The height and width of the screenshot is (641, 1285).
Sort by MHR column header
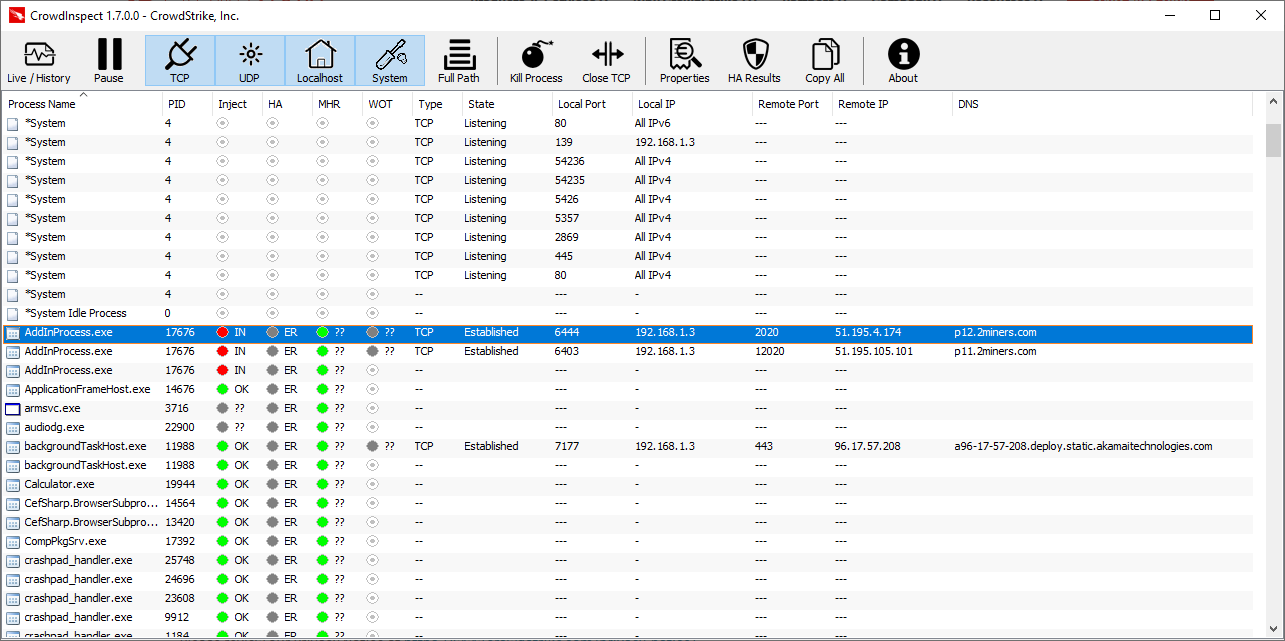(337, 104)
